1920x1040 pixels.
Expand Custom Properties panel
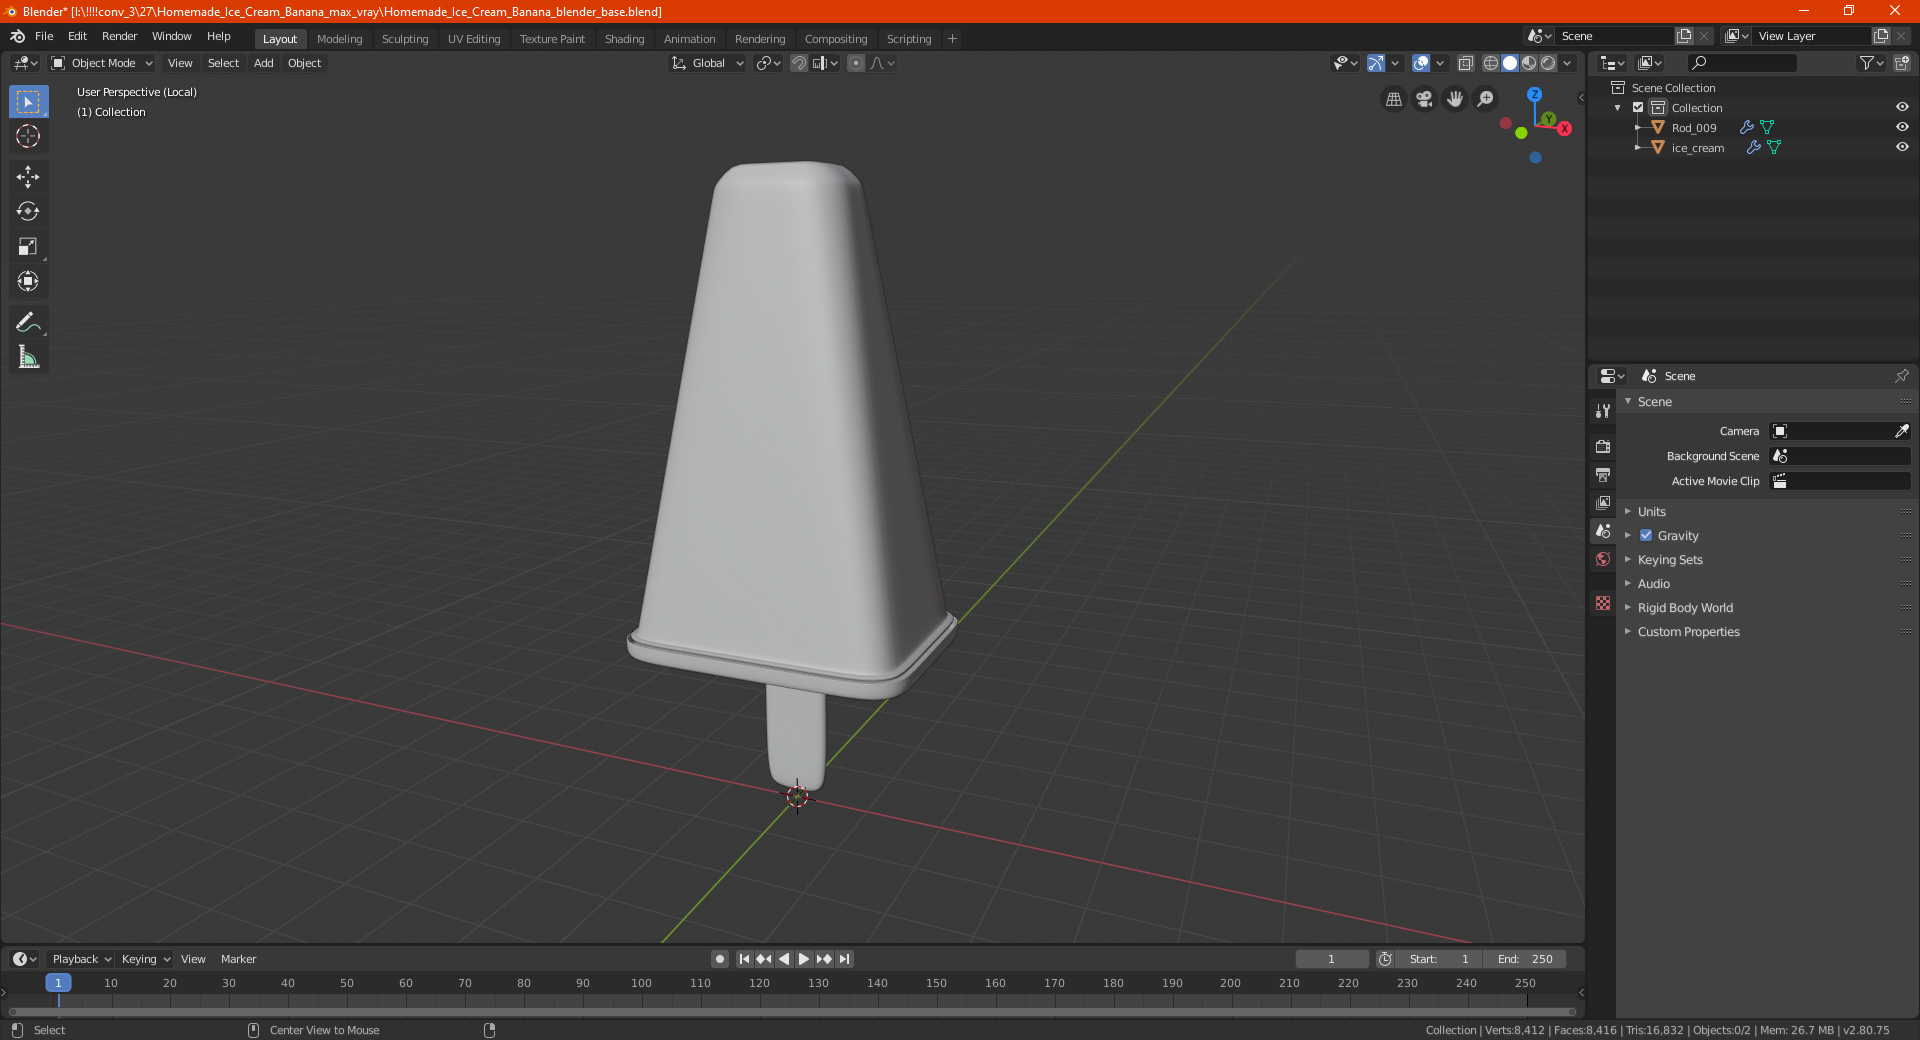[x=1688, y=632]
